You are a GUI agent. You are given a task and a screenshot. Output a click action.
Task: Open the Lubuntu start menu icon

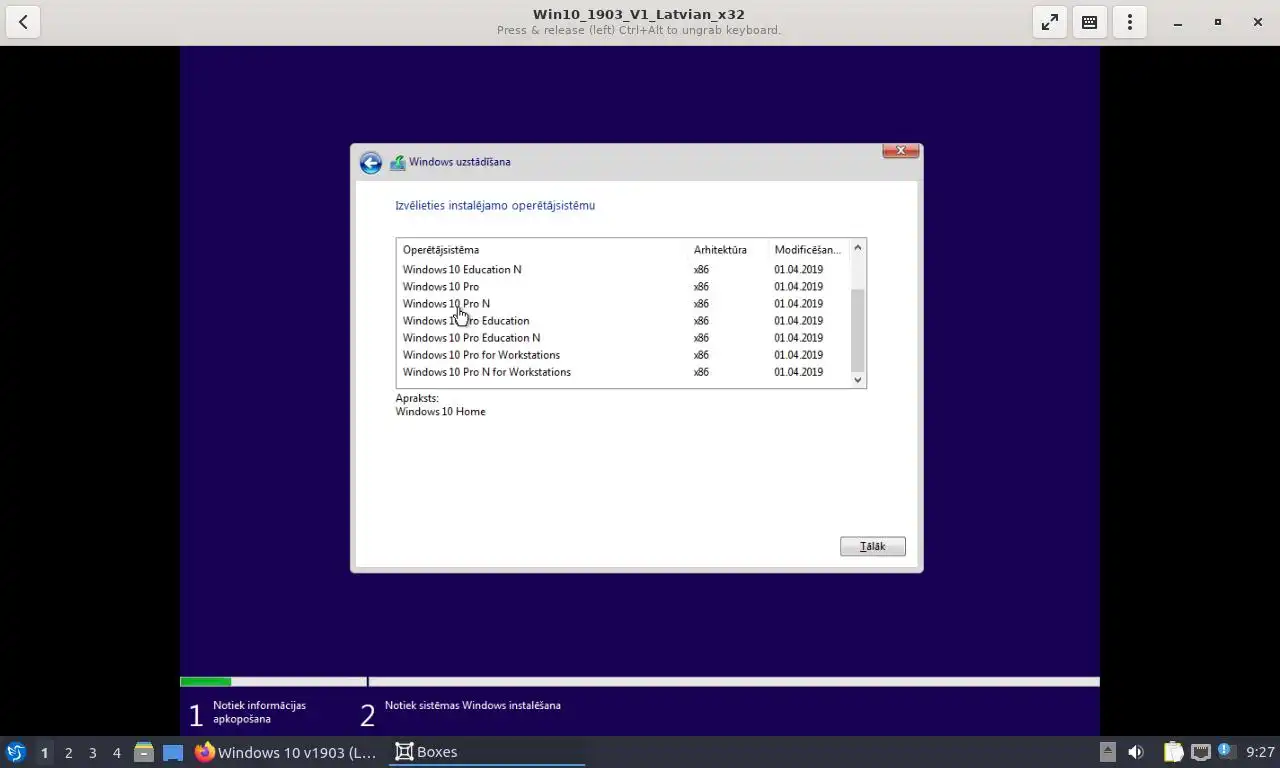coord(15,752)
